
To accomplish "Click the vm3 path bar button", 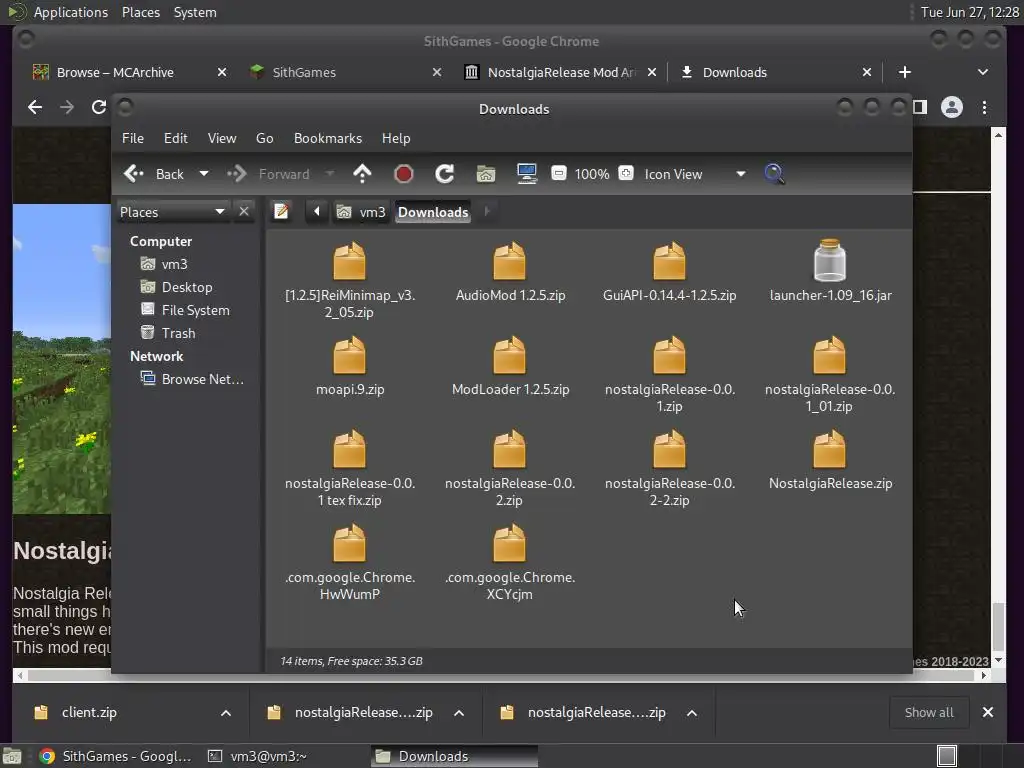I will click(x=362, y=212).
